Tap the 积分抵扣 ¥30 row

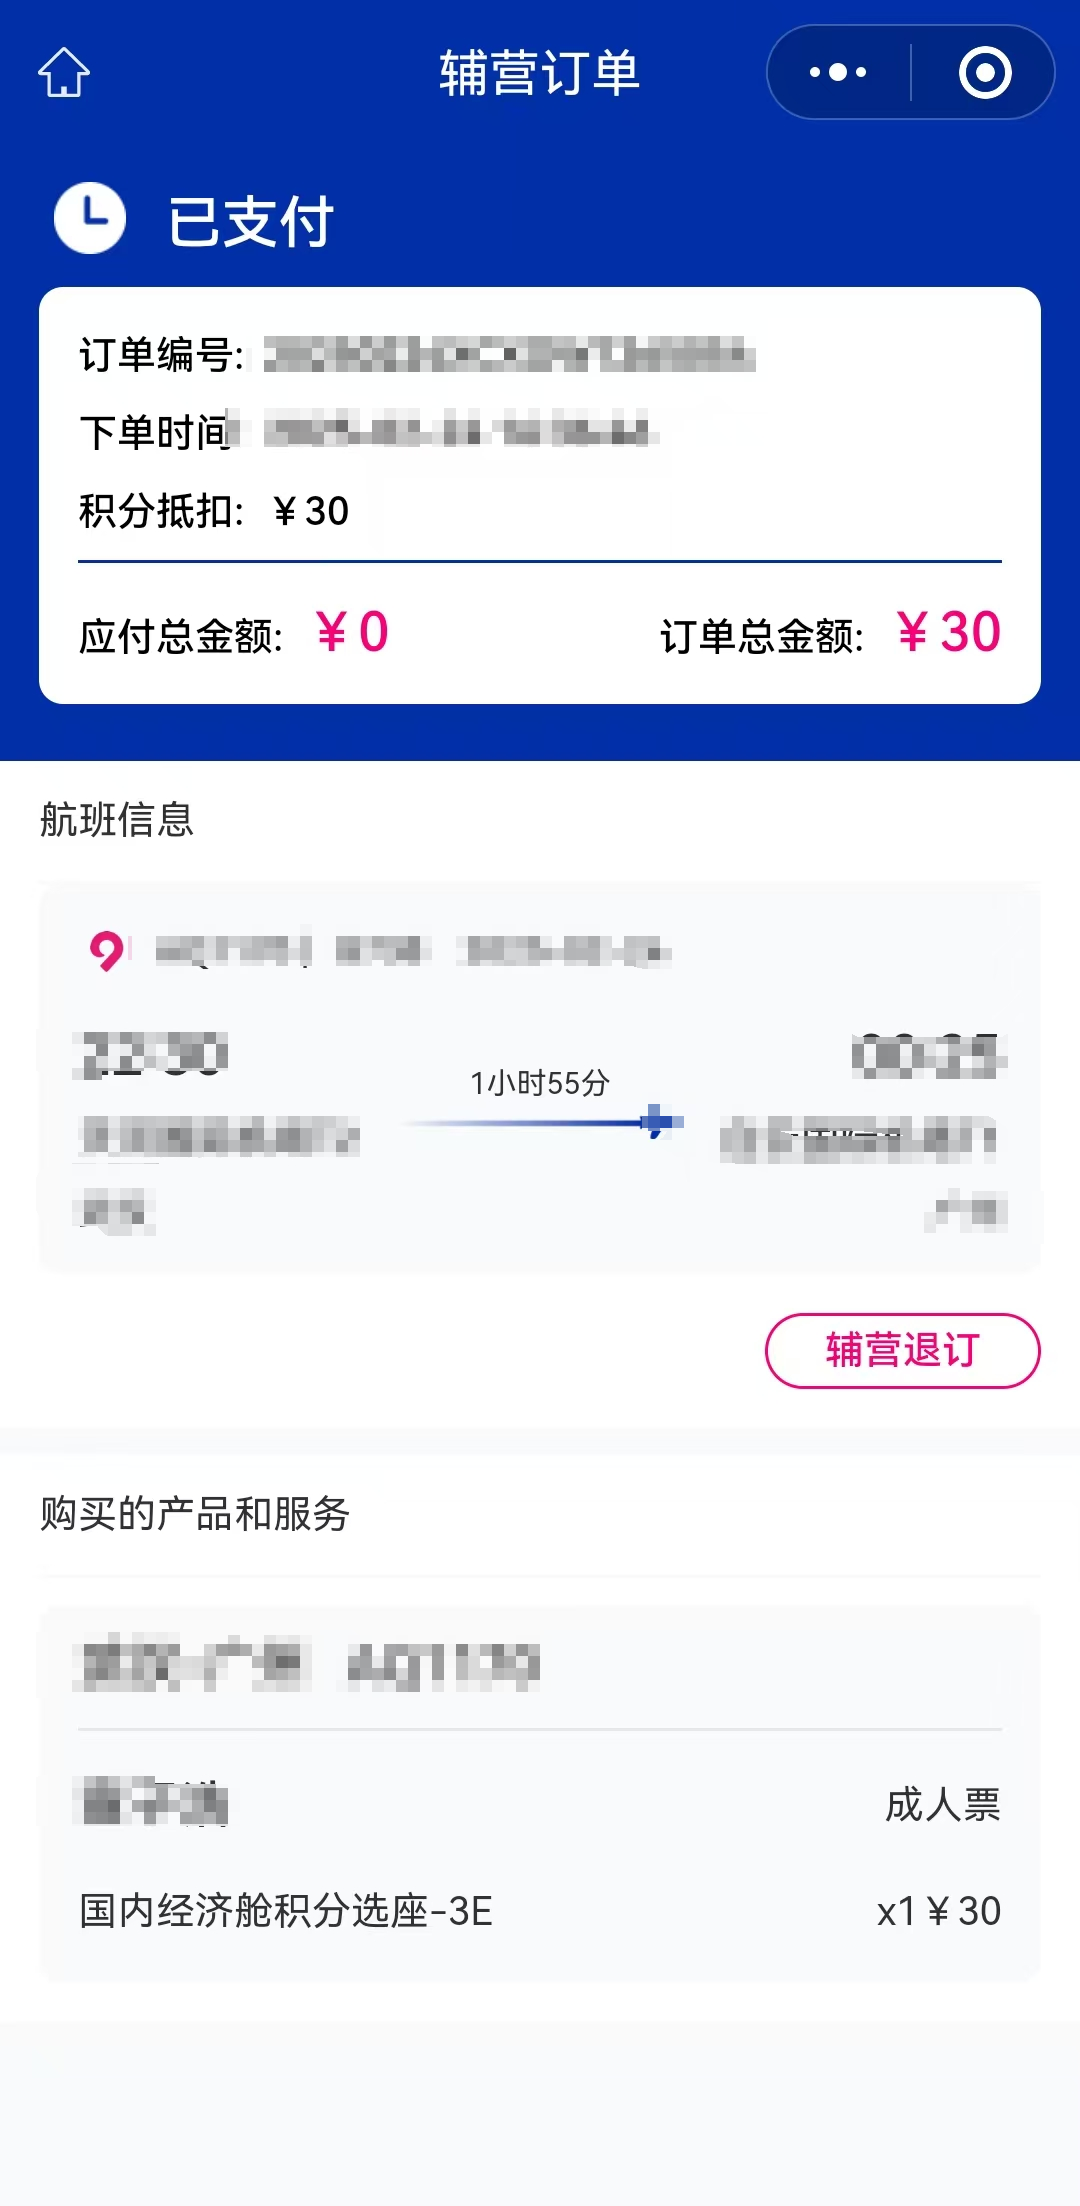point(214,511)
